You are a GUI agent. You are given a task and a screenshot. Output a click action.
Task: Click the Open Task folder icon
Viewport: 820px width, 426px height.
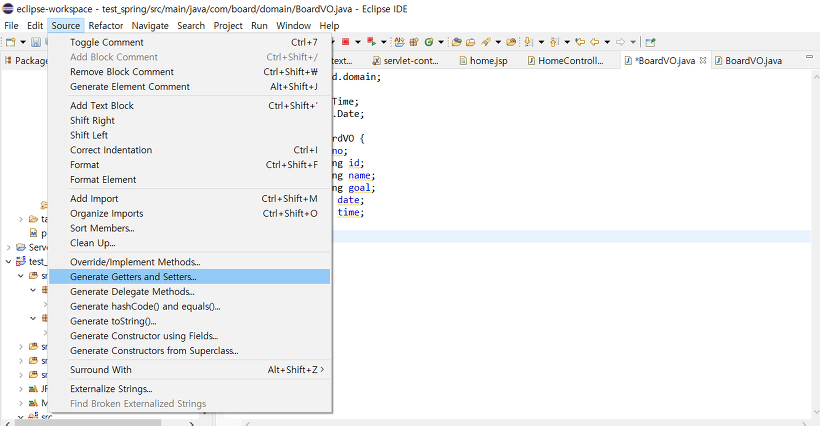tap(471, 42)
